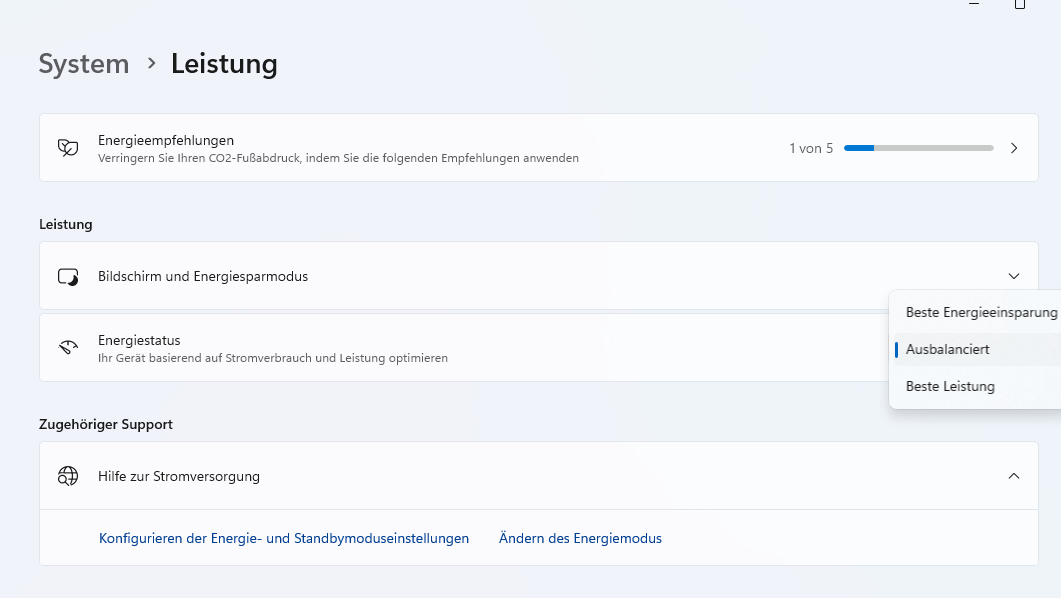Expand the Bildschirm und Energiesparmodus section chevron
This screenshot has width=1061, height=598.
[x=1014, y=276]
